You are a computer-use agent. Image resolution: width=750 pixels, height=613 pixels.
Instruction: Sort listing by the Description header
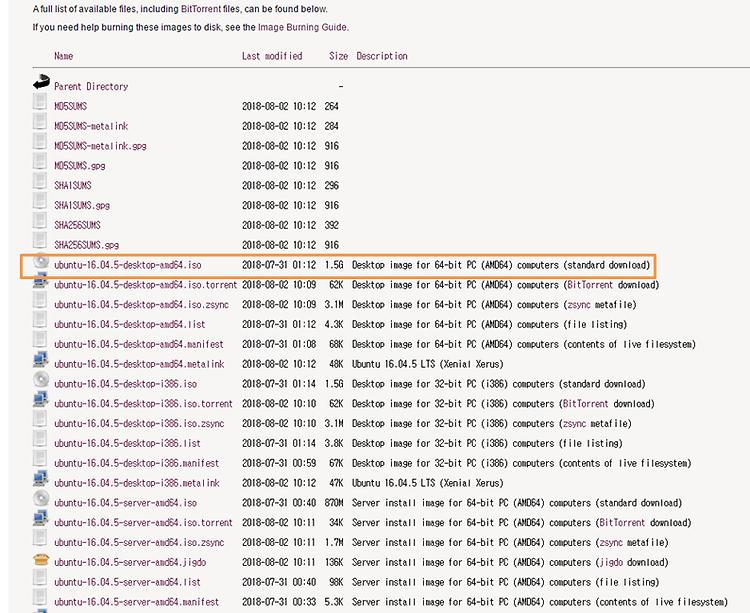pos(382,56)
